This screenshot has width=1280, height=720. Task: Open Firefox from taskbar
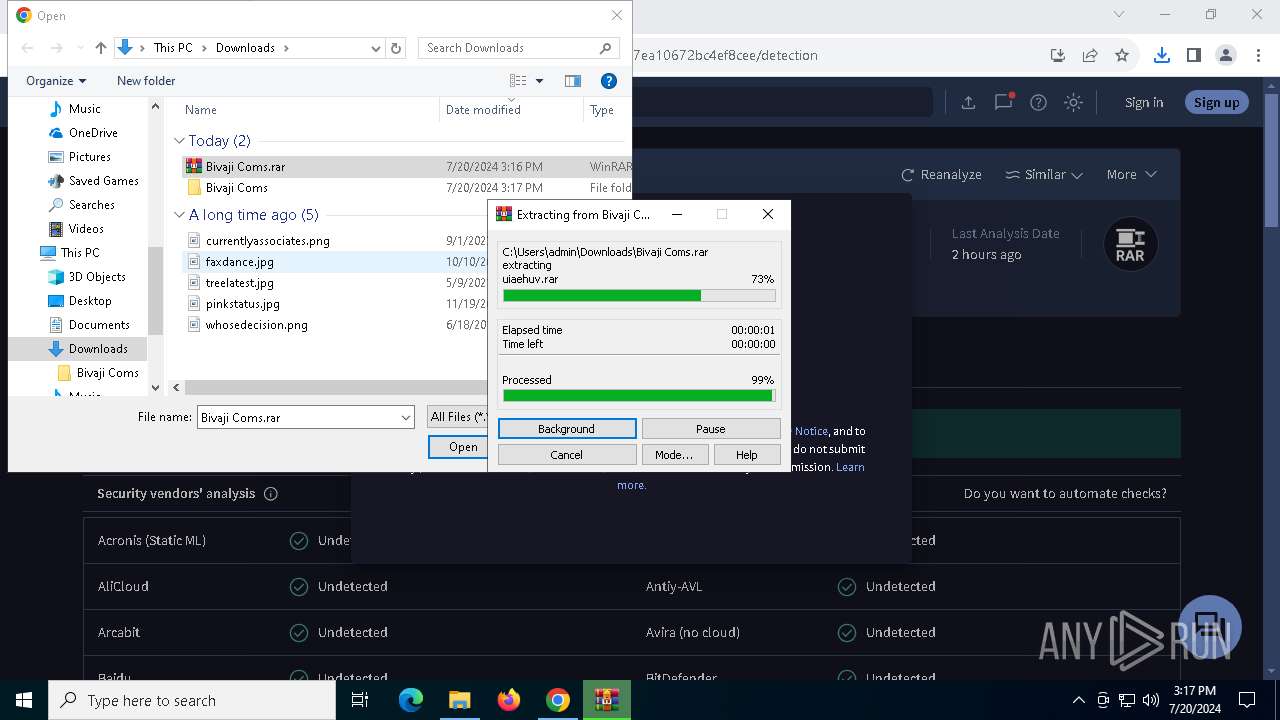click(x=509, y=700)
